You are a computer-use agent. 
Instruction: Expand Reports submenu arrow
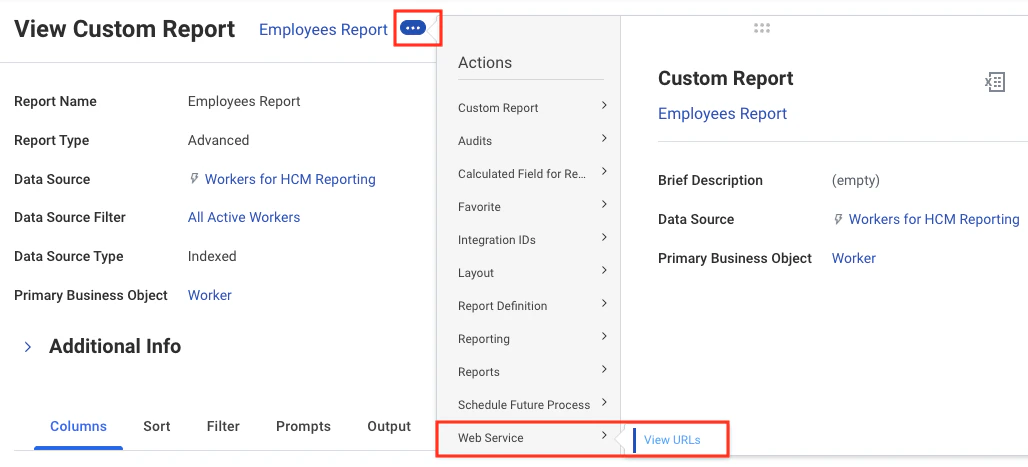click(x=604, y=369)
